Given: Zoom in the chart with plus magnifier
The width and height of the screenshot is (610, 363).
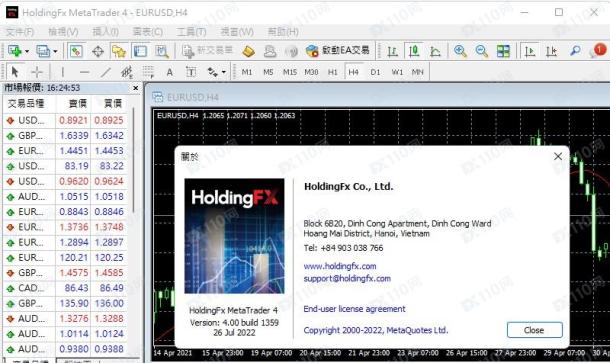Looking at the screenshot, I should click(460, 51).
